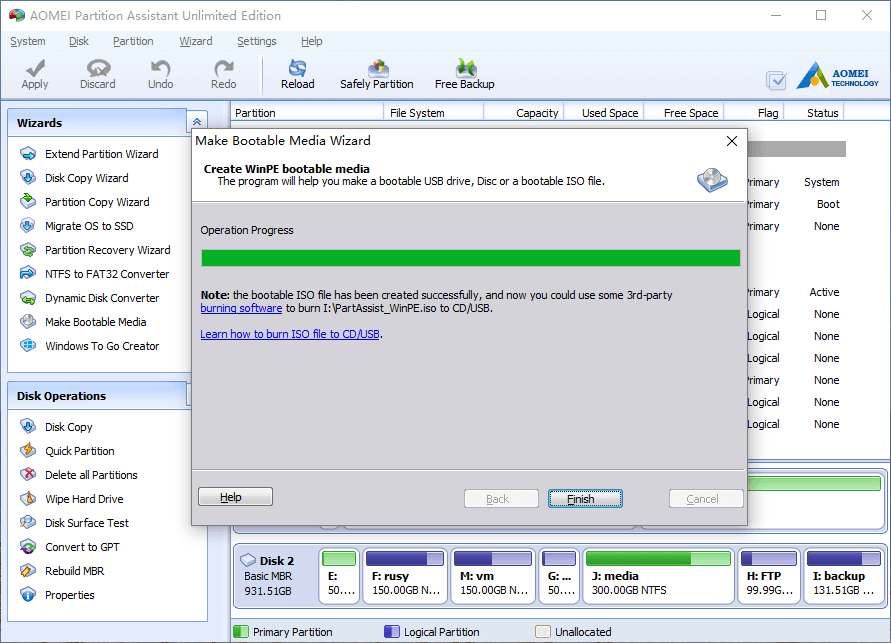Click the green operation progress bar
The image size is (891, 643).
471,258
